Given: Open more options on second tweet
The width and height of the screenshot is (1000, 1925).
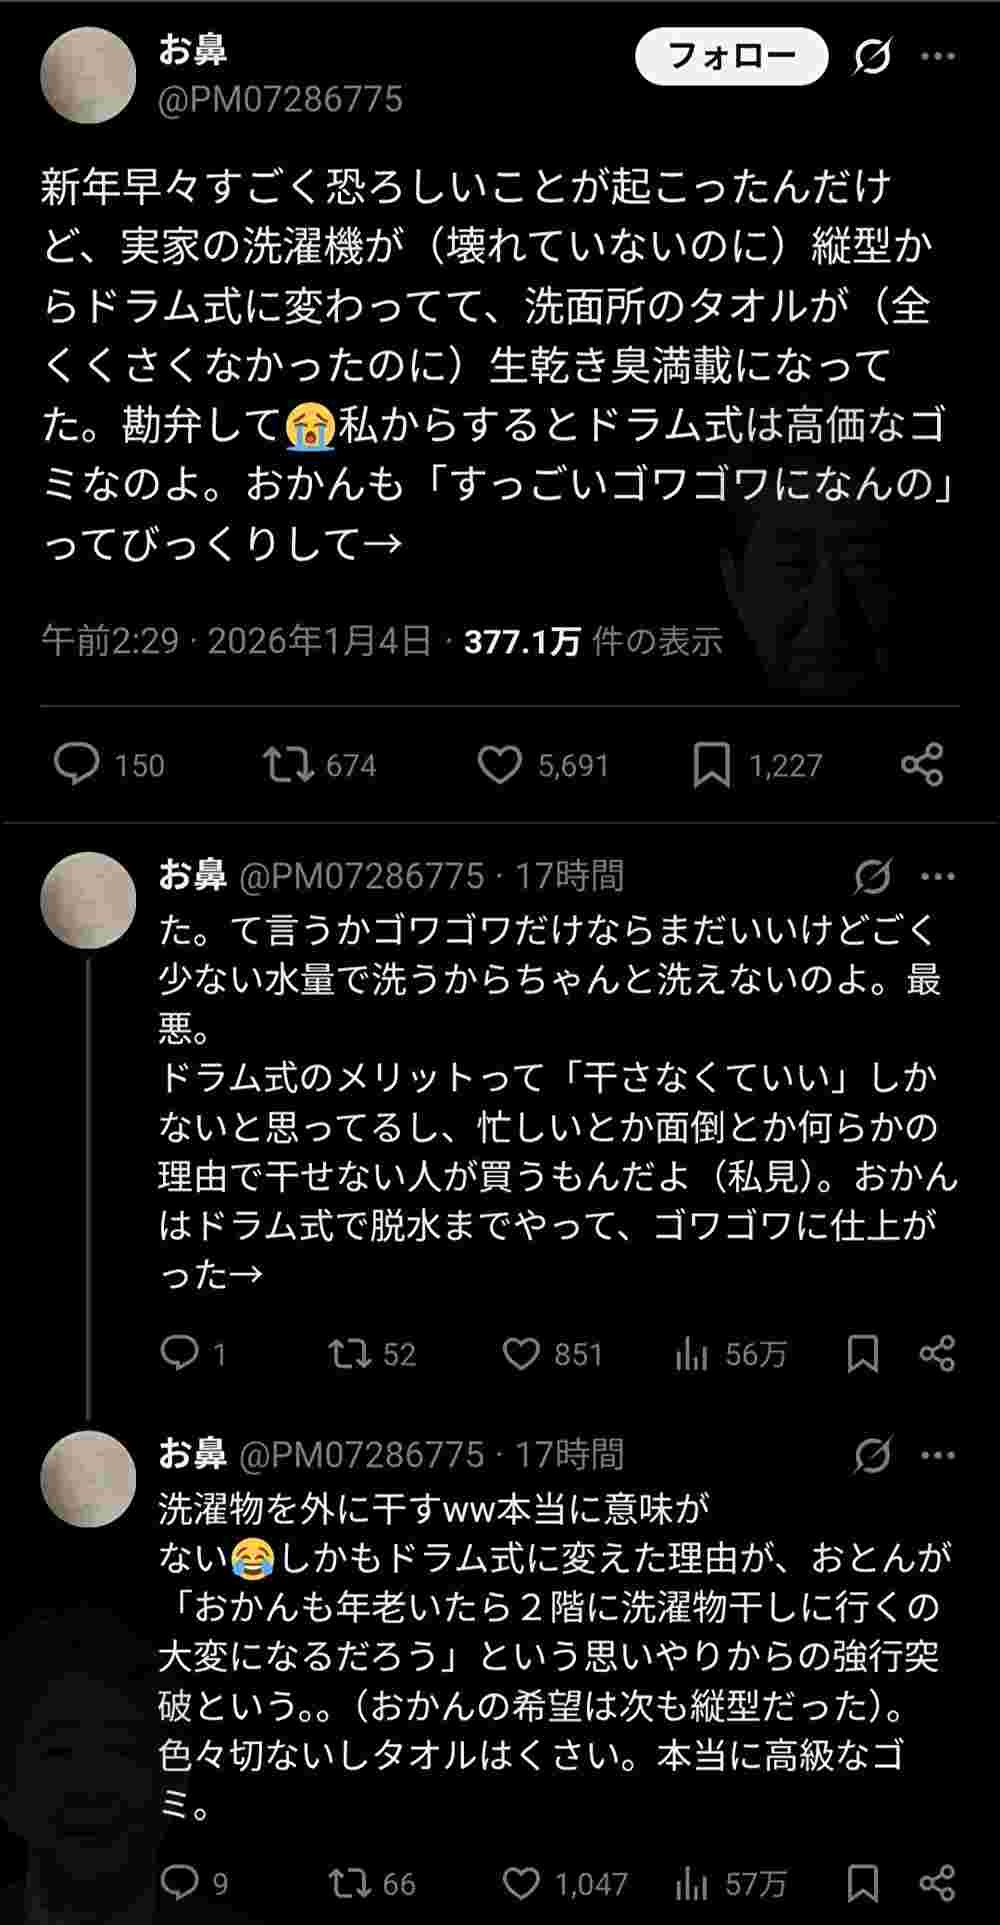Looking at the screenshot, I should (x=937, y=877).
